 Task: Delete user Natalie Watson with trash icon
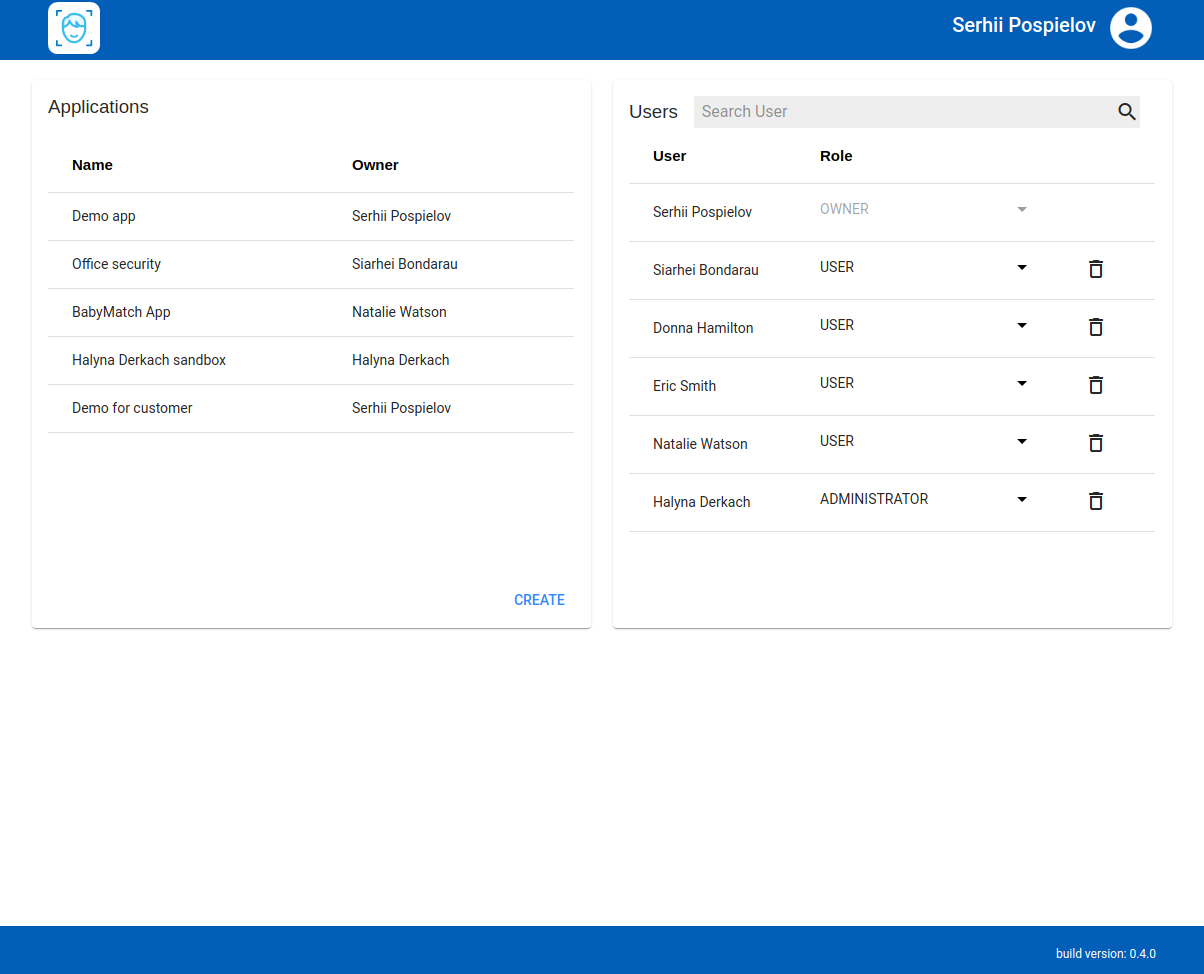pyautogui.click(x=1096, y=442)
